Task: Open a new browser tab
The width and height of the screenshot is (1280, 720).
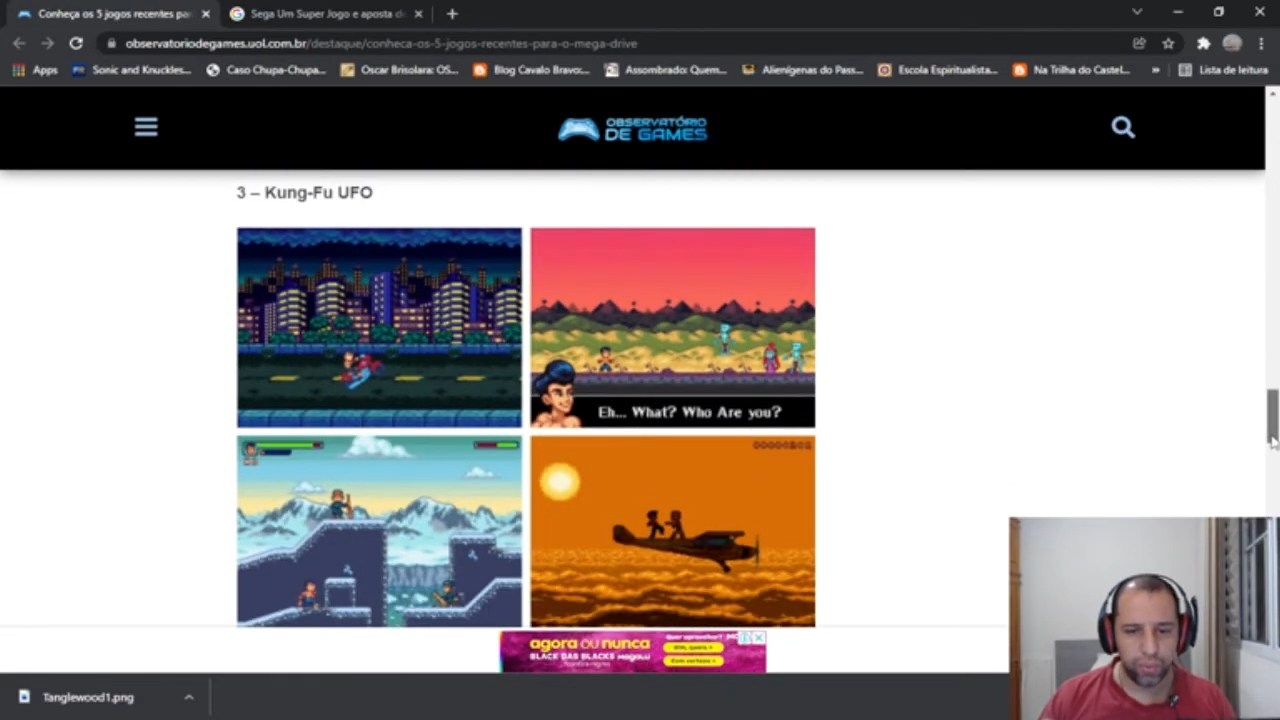Action: point(452,14)
